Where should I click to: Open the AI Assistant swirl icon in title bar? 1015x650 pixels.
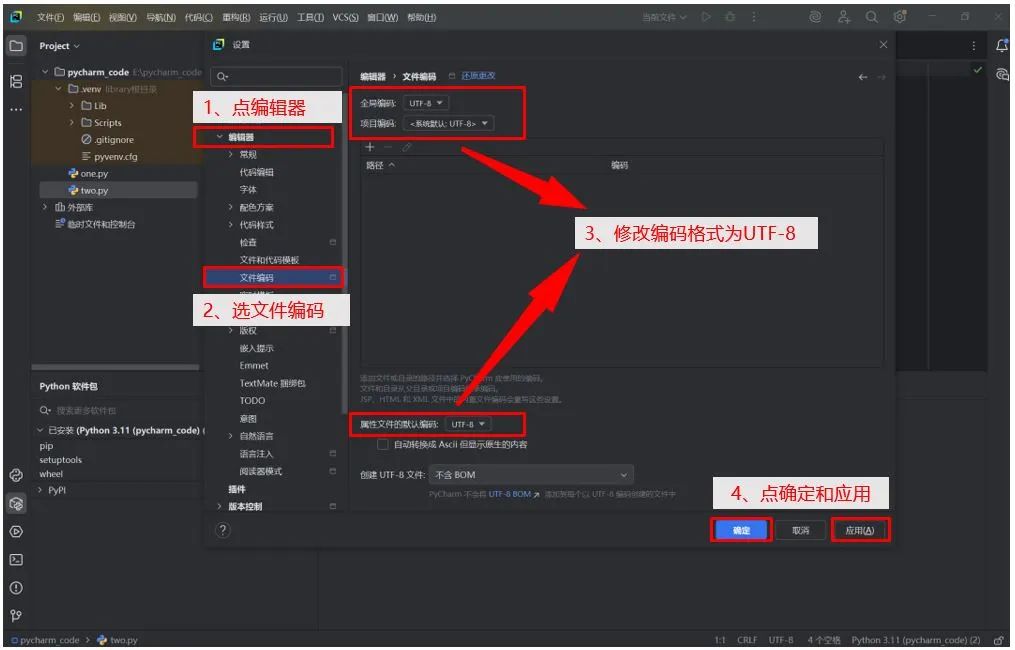(x=816, y=17)
